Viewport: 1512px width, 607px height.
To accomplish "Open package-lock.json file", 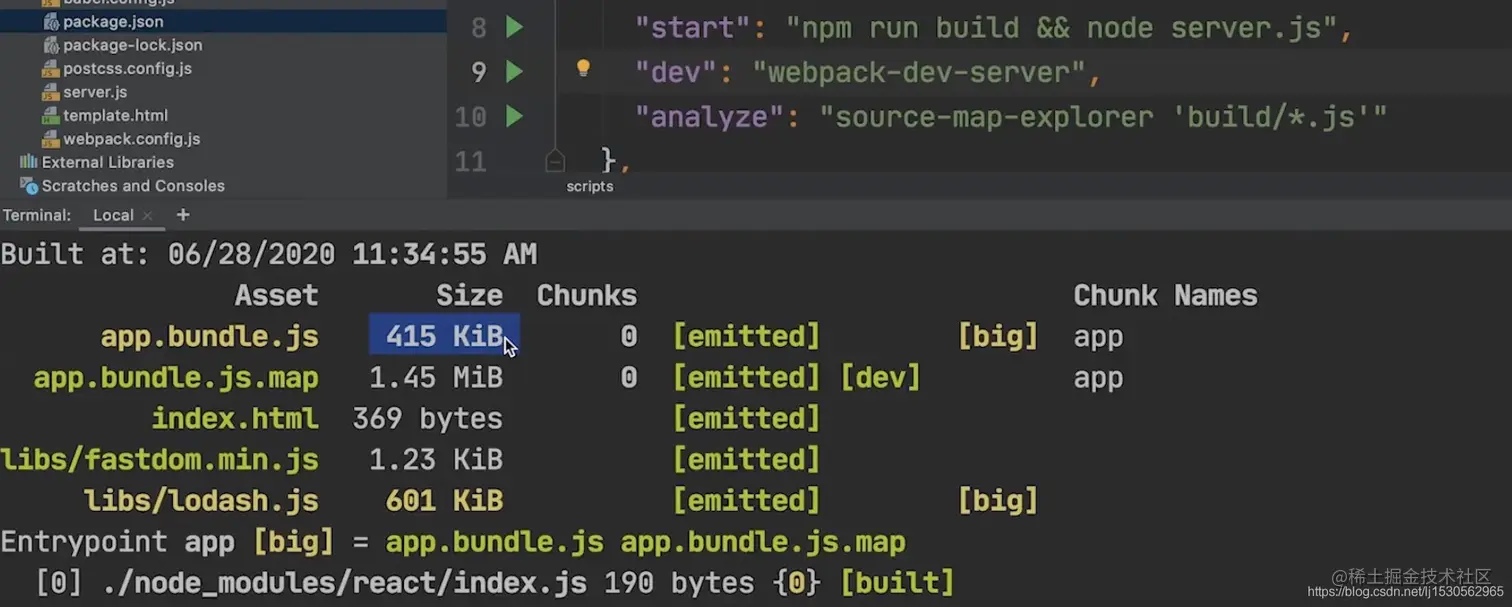I will coord(132,45).
